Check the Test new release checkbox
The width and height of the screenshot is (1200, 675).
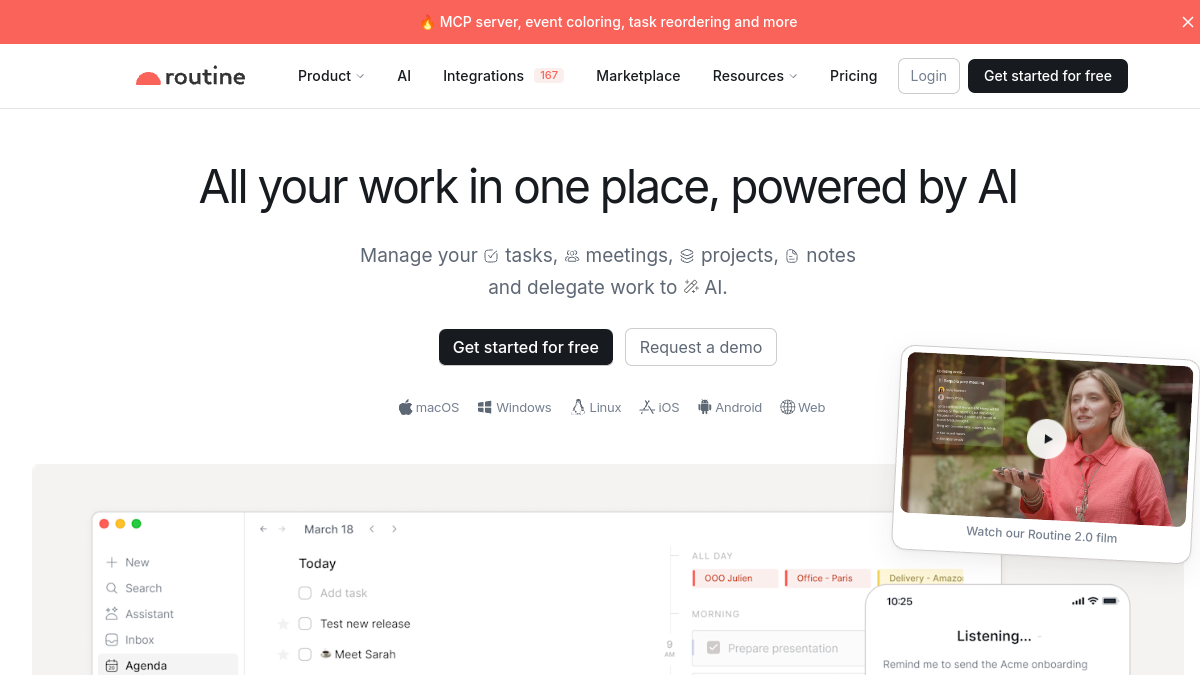click(305, 624)
